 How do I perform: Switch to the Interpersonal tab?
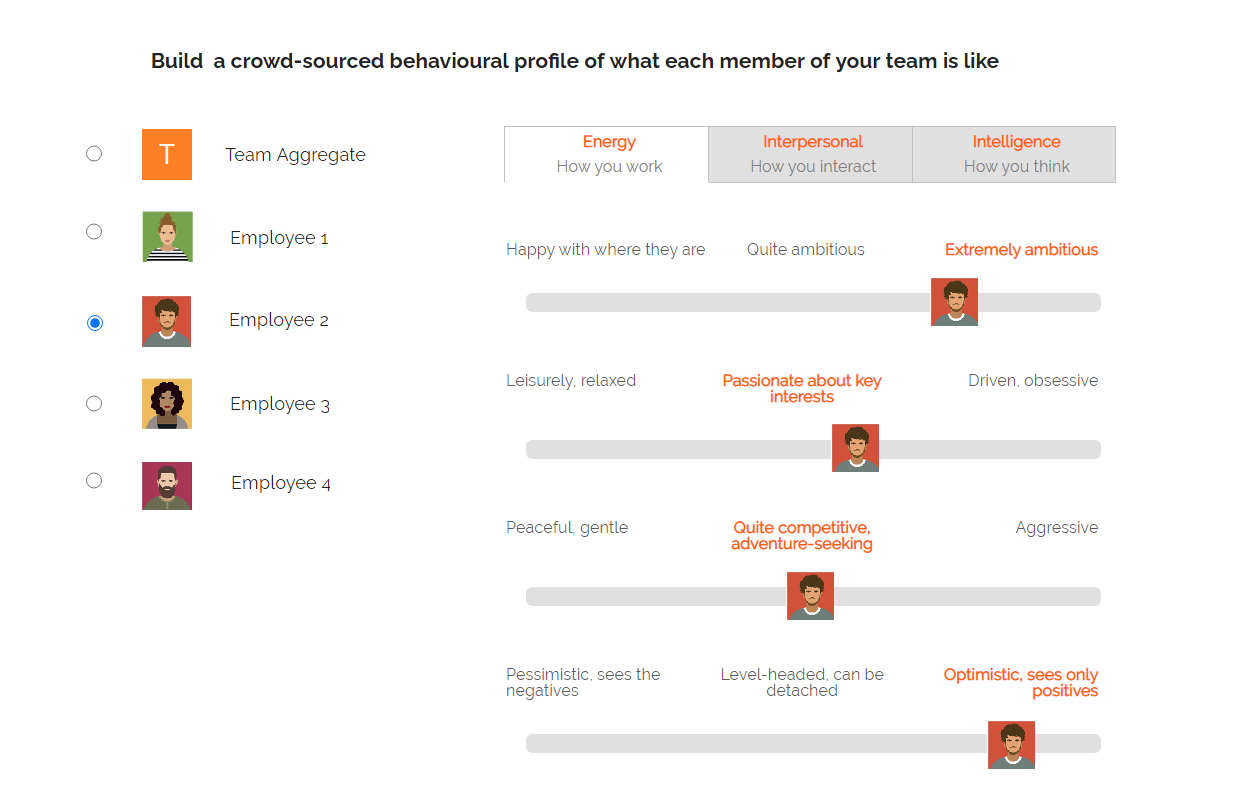click(811, 155)
